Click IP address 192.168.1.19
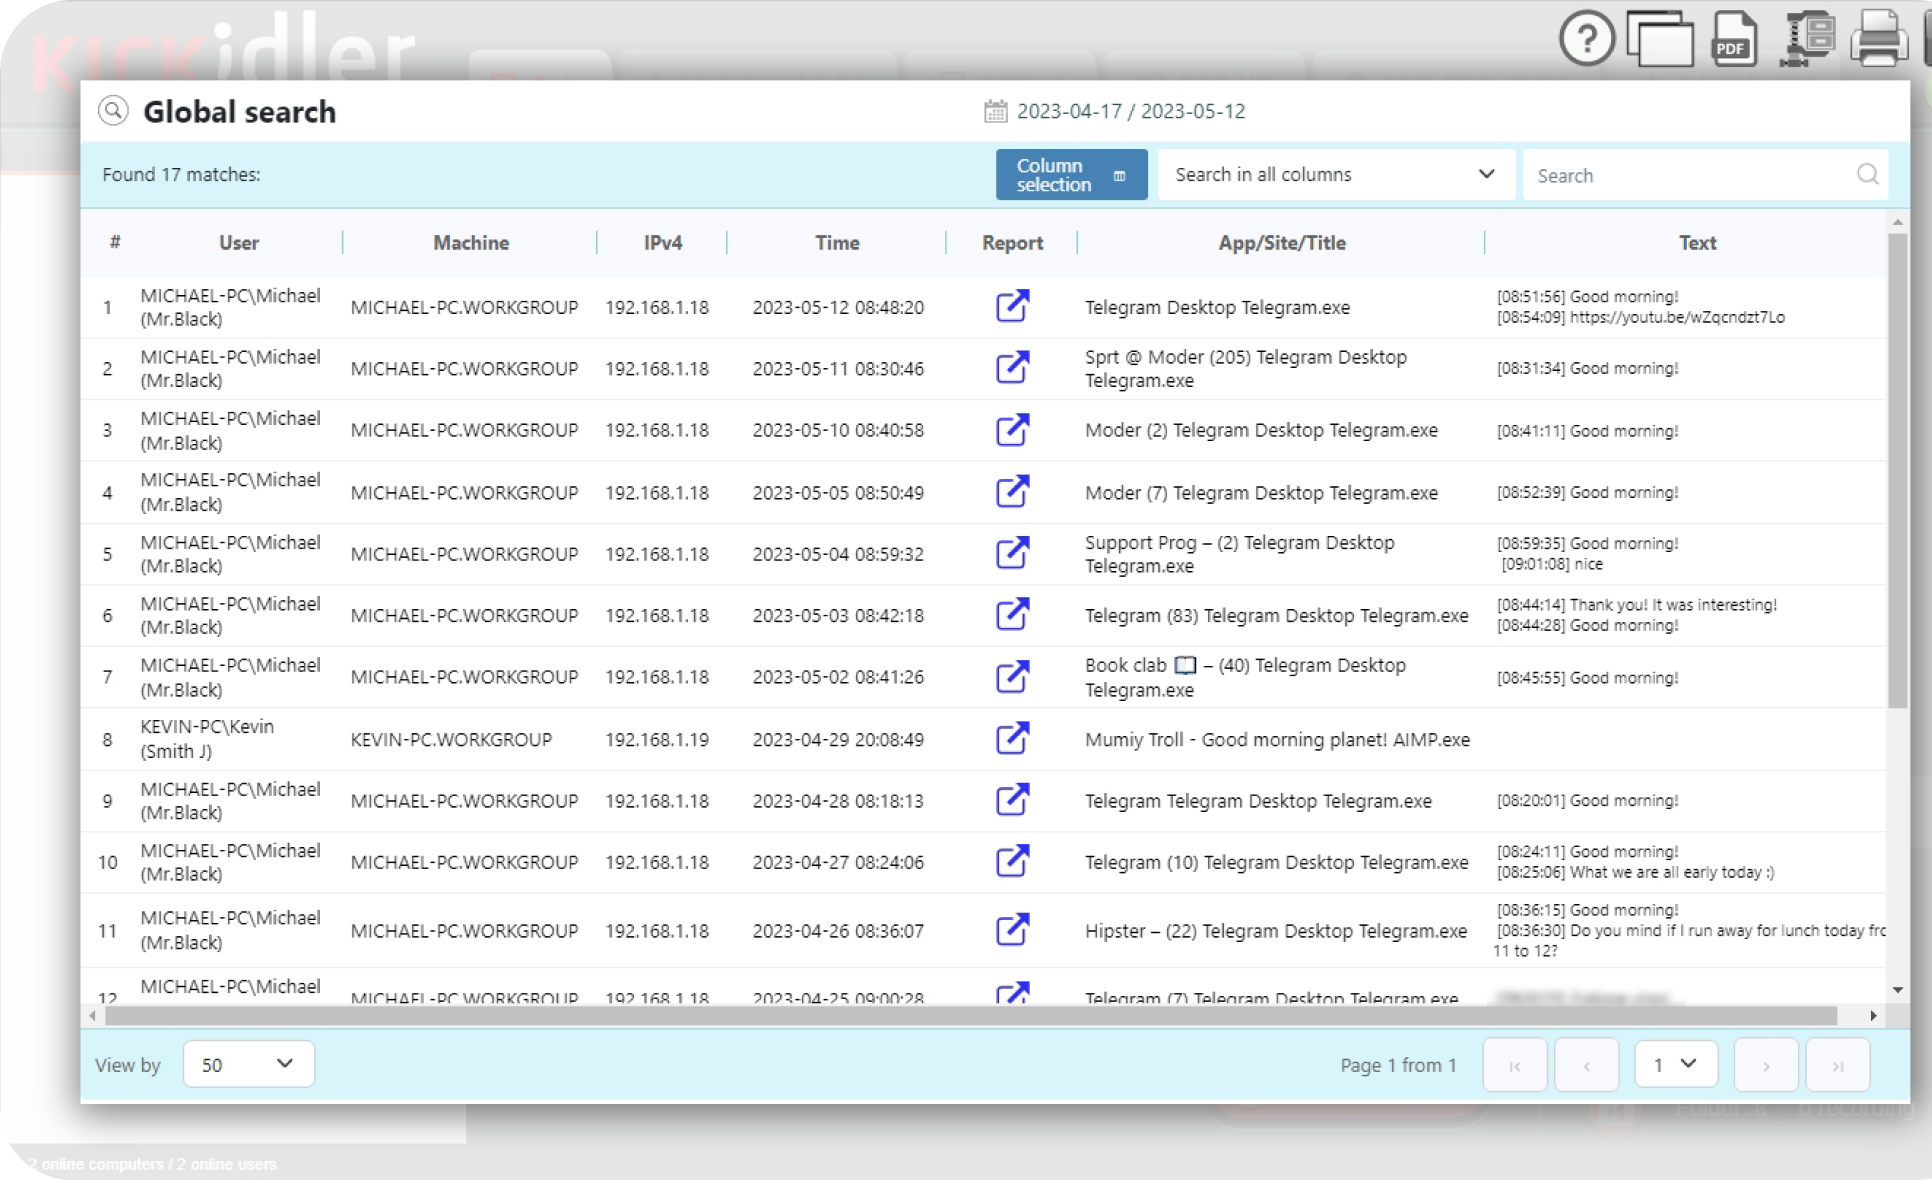1932x1180 pixels. click(657, 740)
